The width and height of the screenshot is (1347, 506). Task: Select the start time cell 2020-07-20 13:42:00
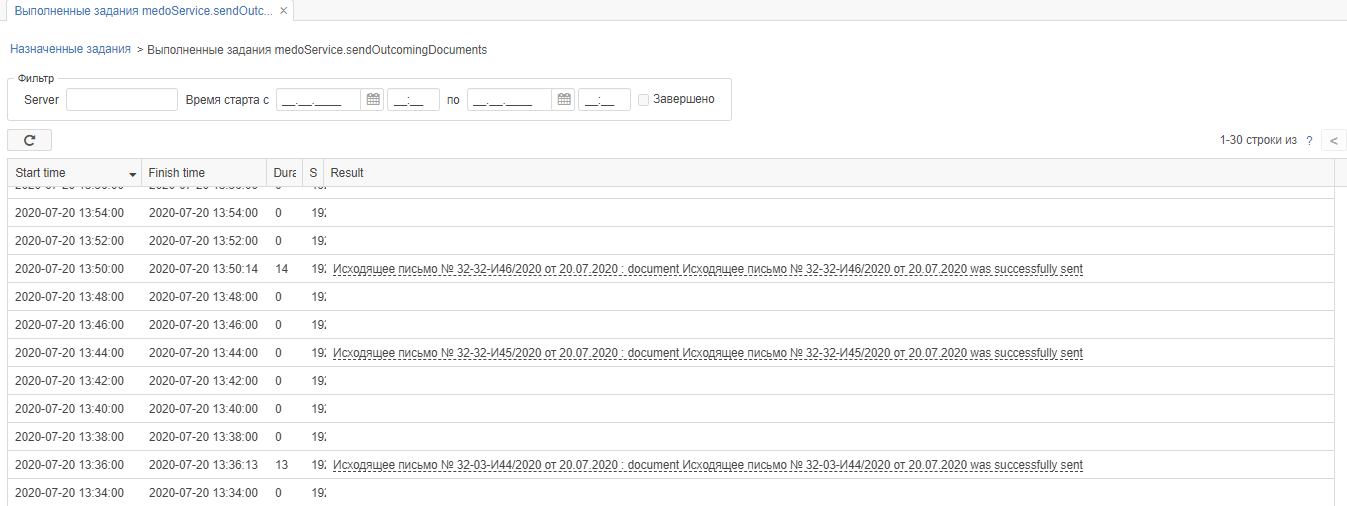pos(70,381)
